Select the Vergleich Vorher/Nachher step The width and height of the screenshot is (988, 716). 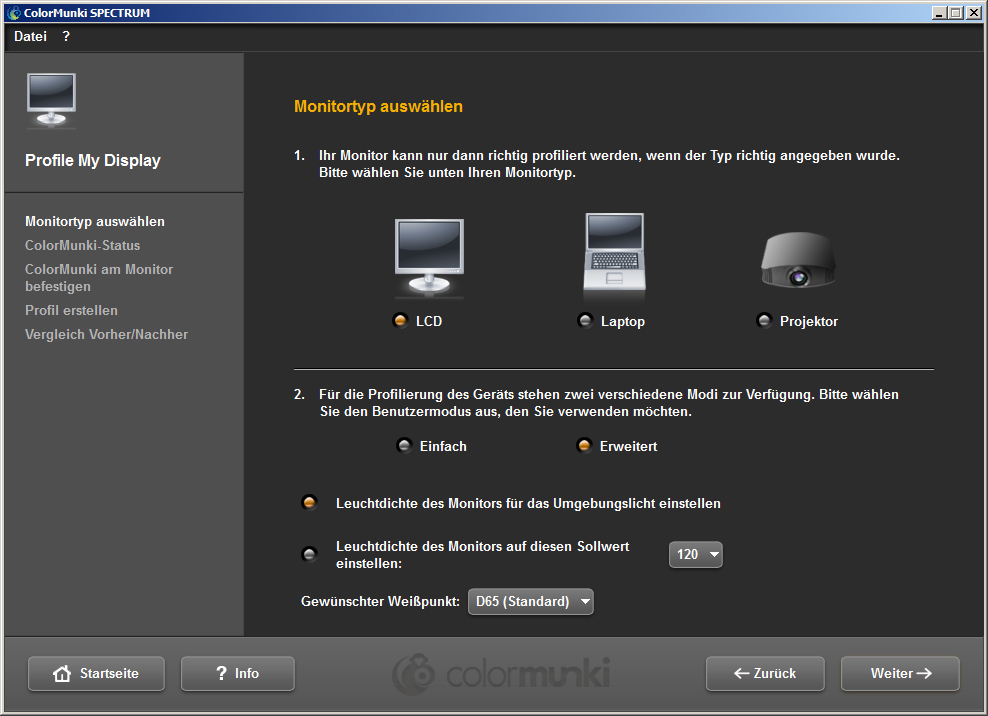106,334
